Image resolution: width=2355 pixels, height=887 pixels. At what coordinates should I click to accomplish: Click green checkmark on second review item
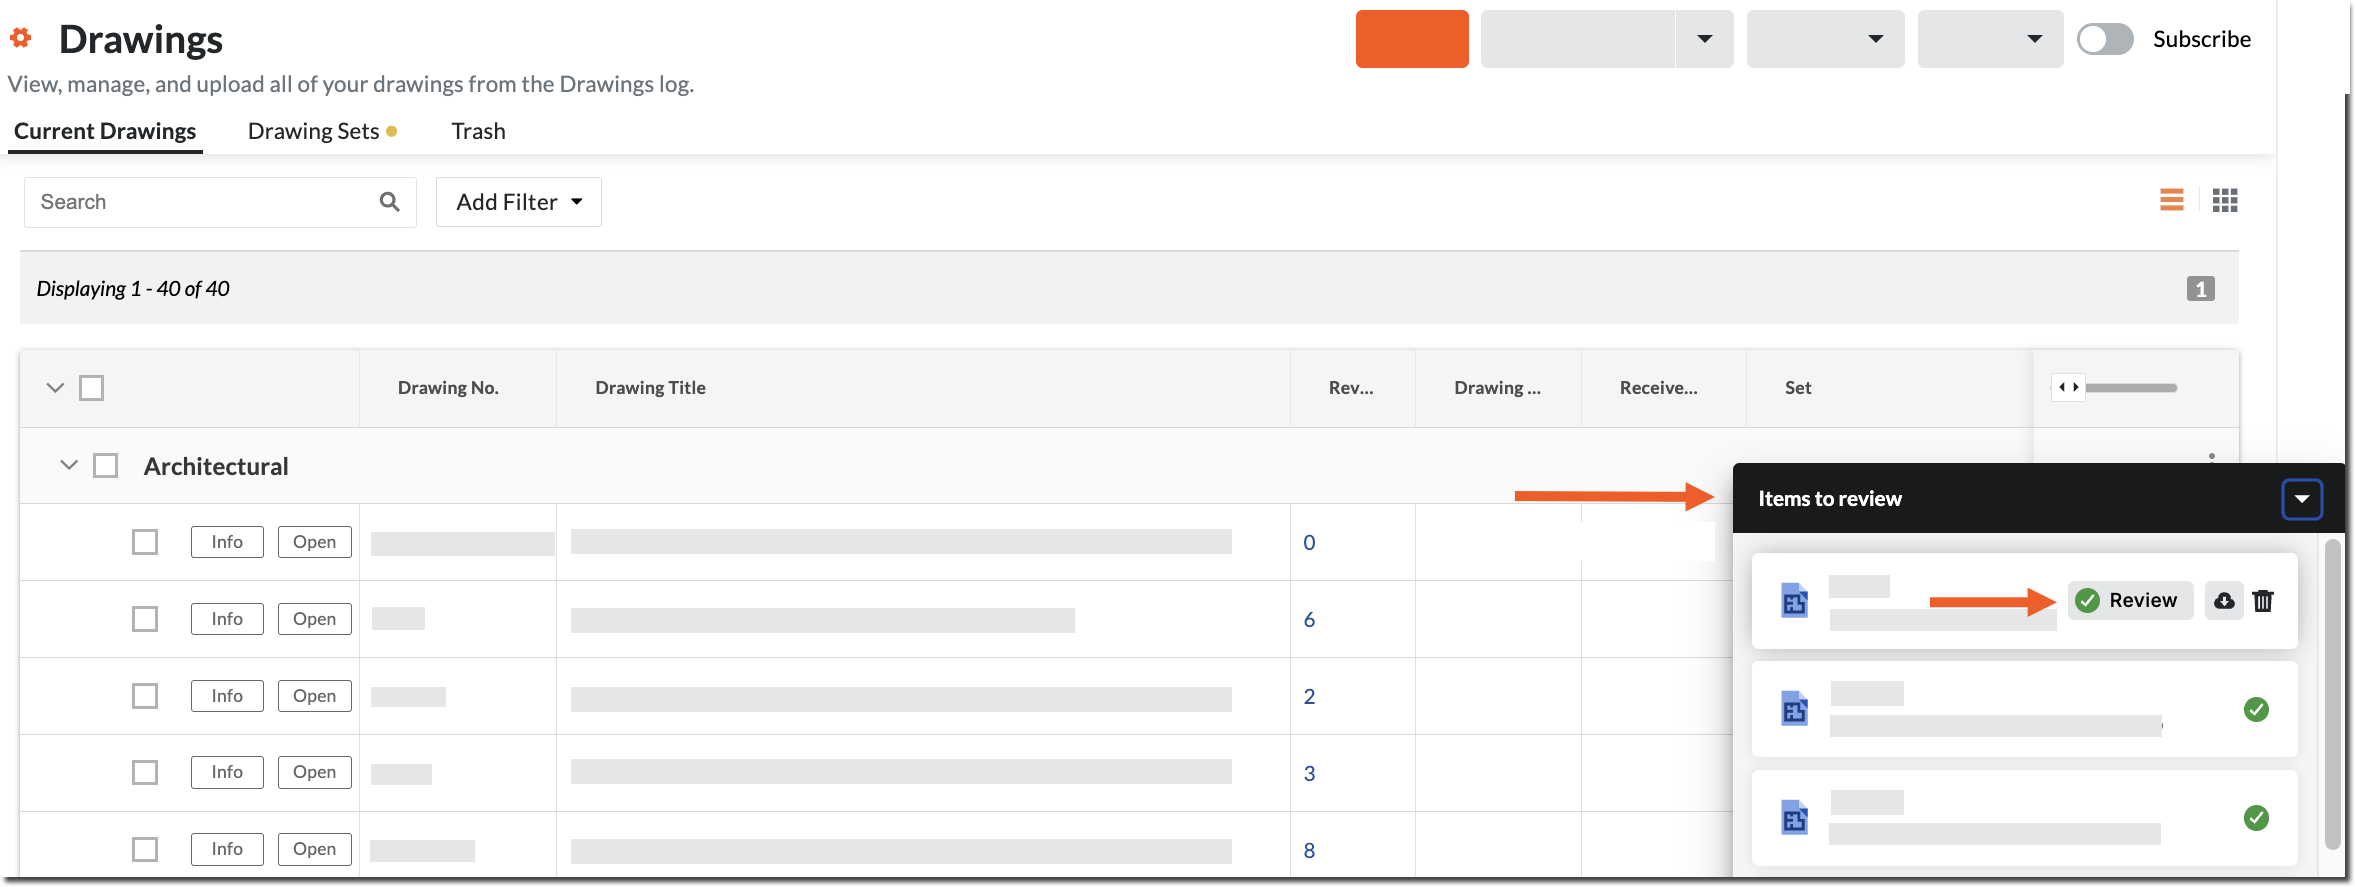(2256, 710)
